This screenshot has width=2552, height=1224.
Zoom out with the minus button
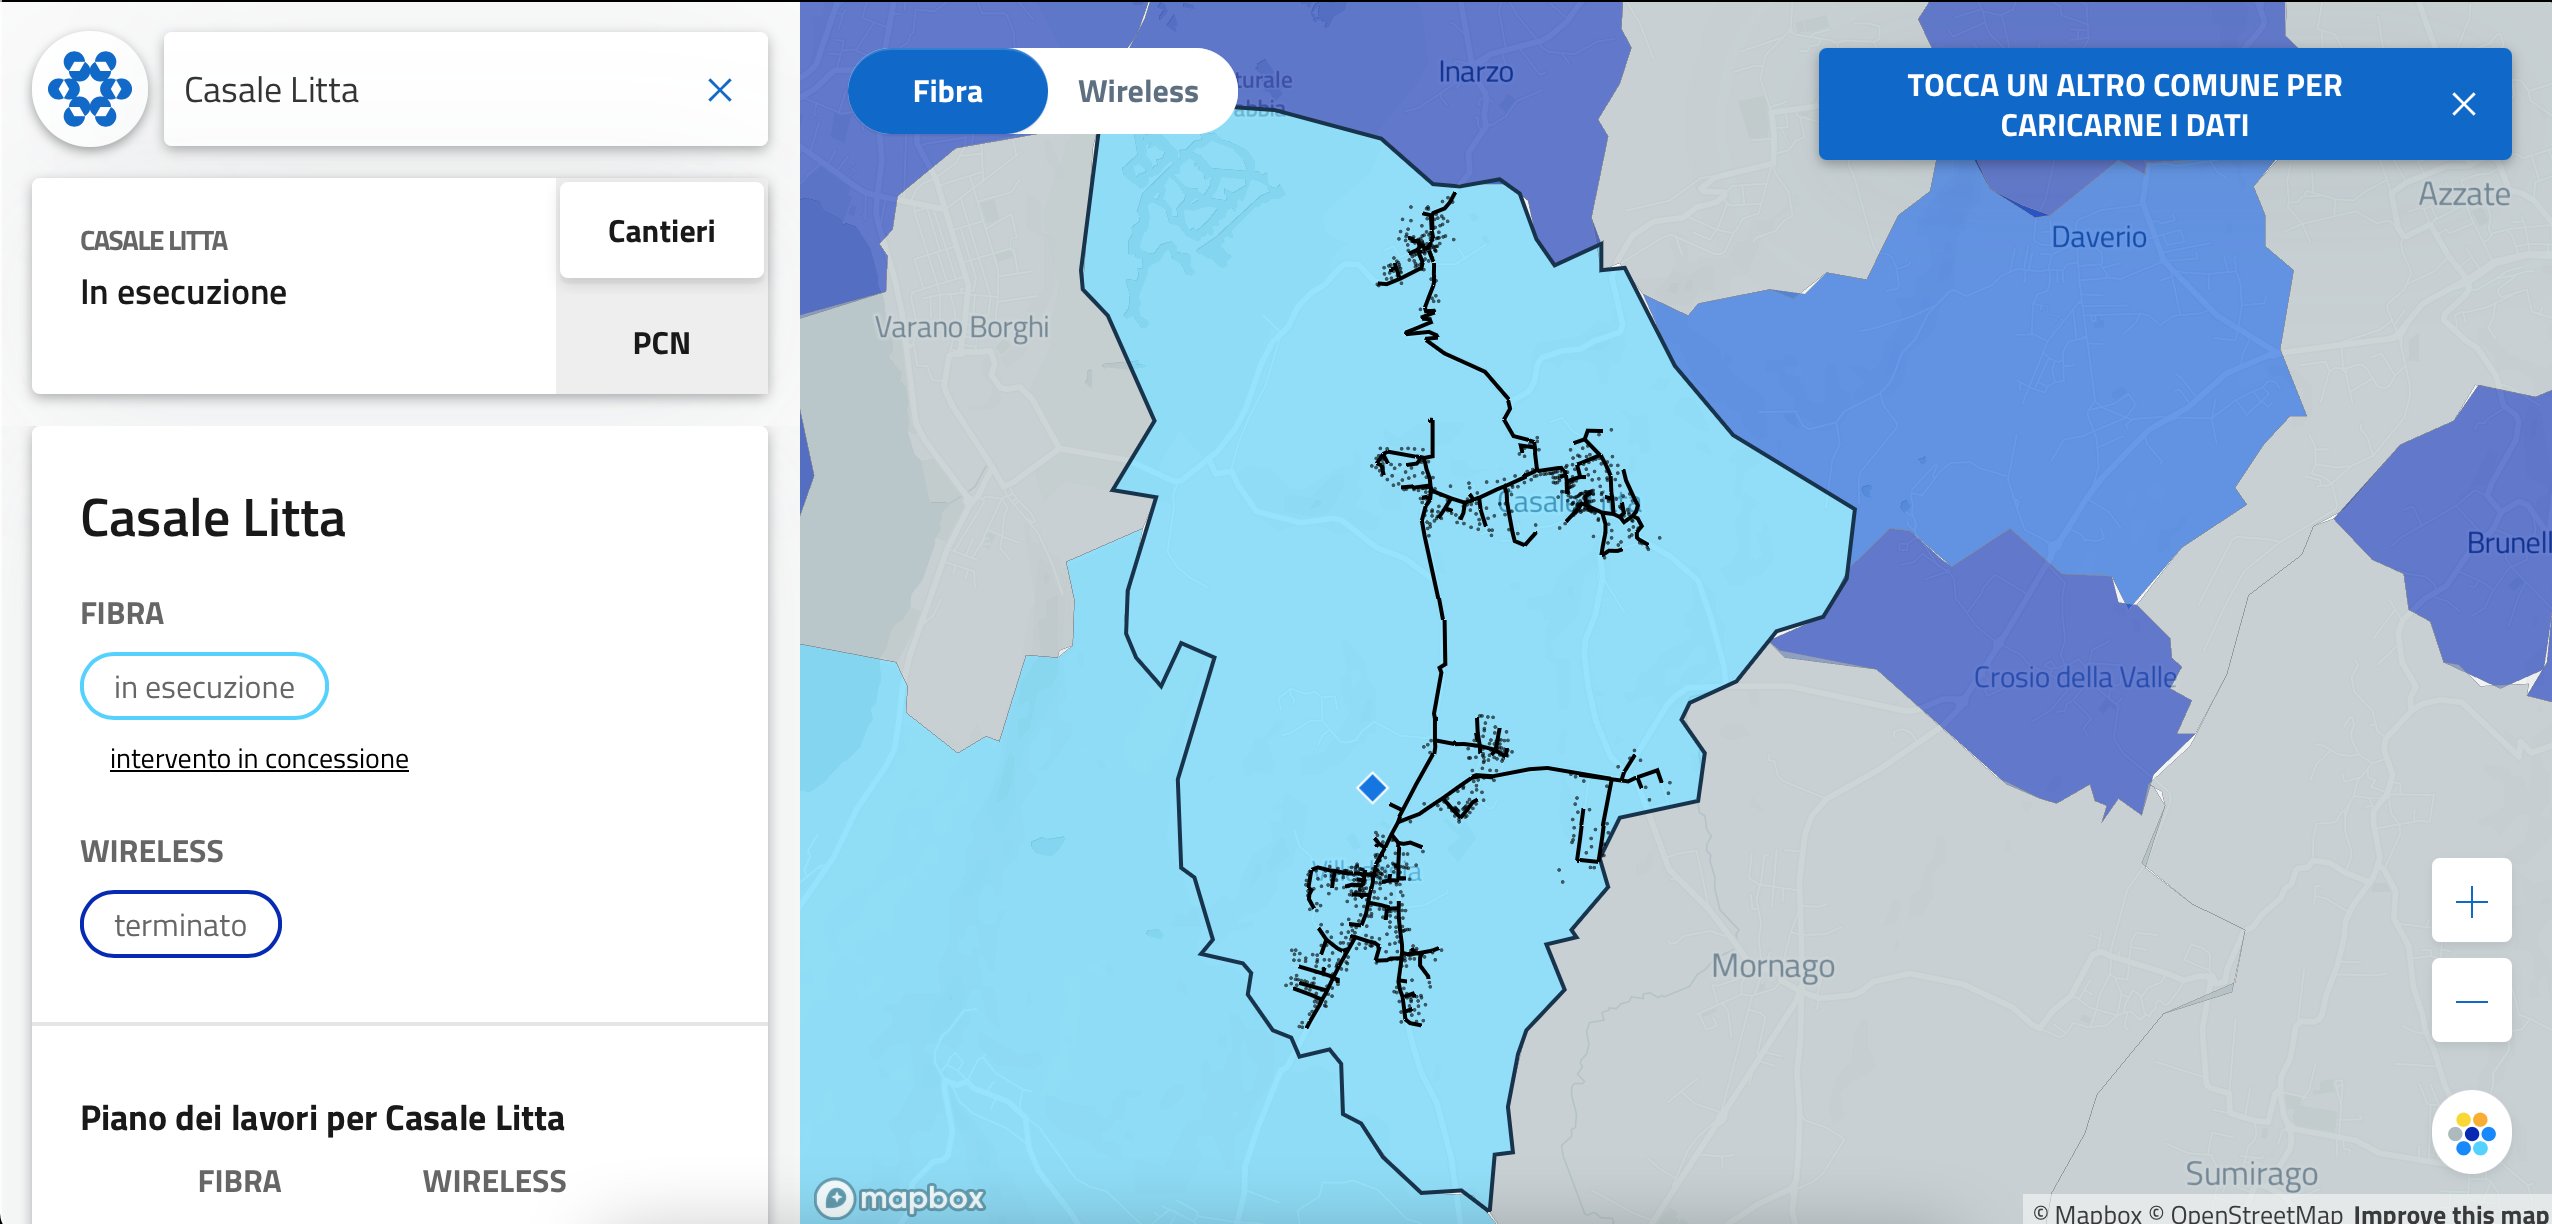coord(2471,1001)
